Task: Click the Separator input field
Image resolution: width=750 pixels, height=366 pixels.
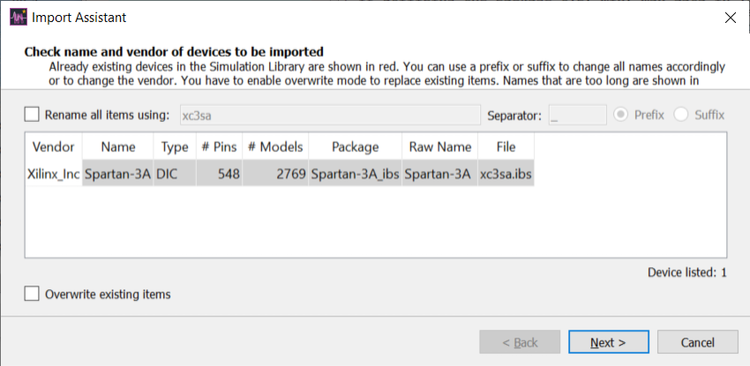Action: coord(577,115)
